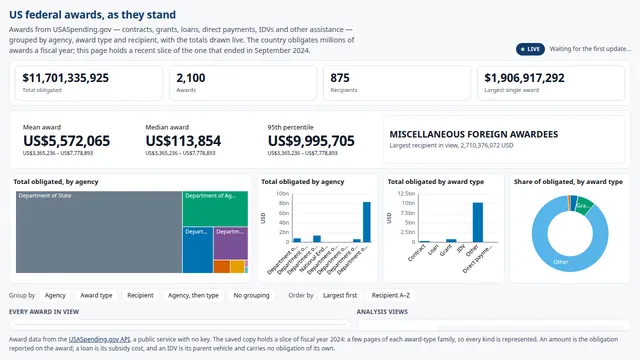Click the Other segment of donut chart

(560, 262)
